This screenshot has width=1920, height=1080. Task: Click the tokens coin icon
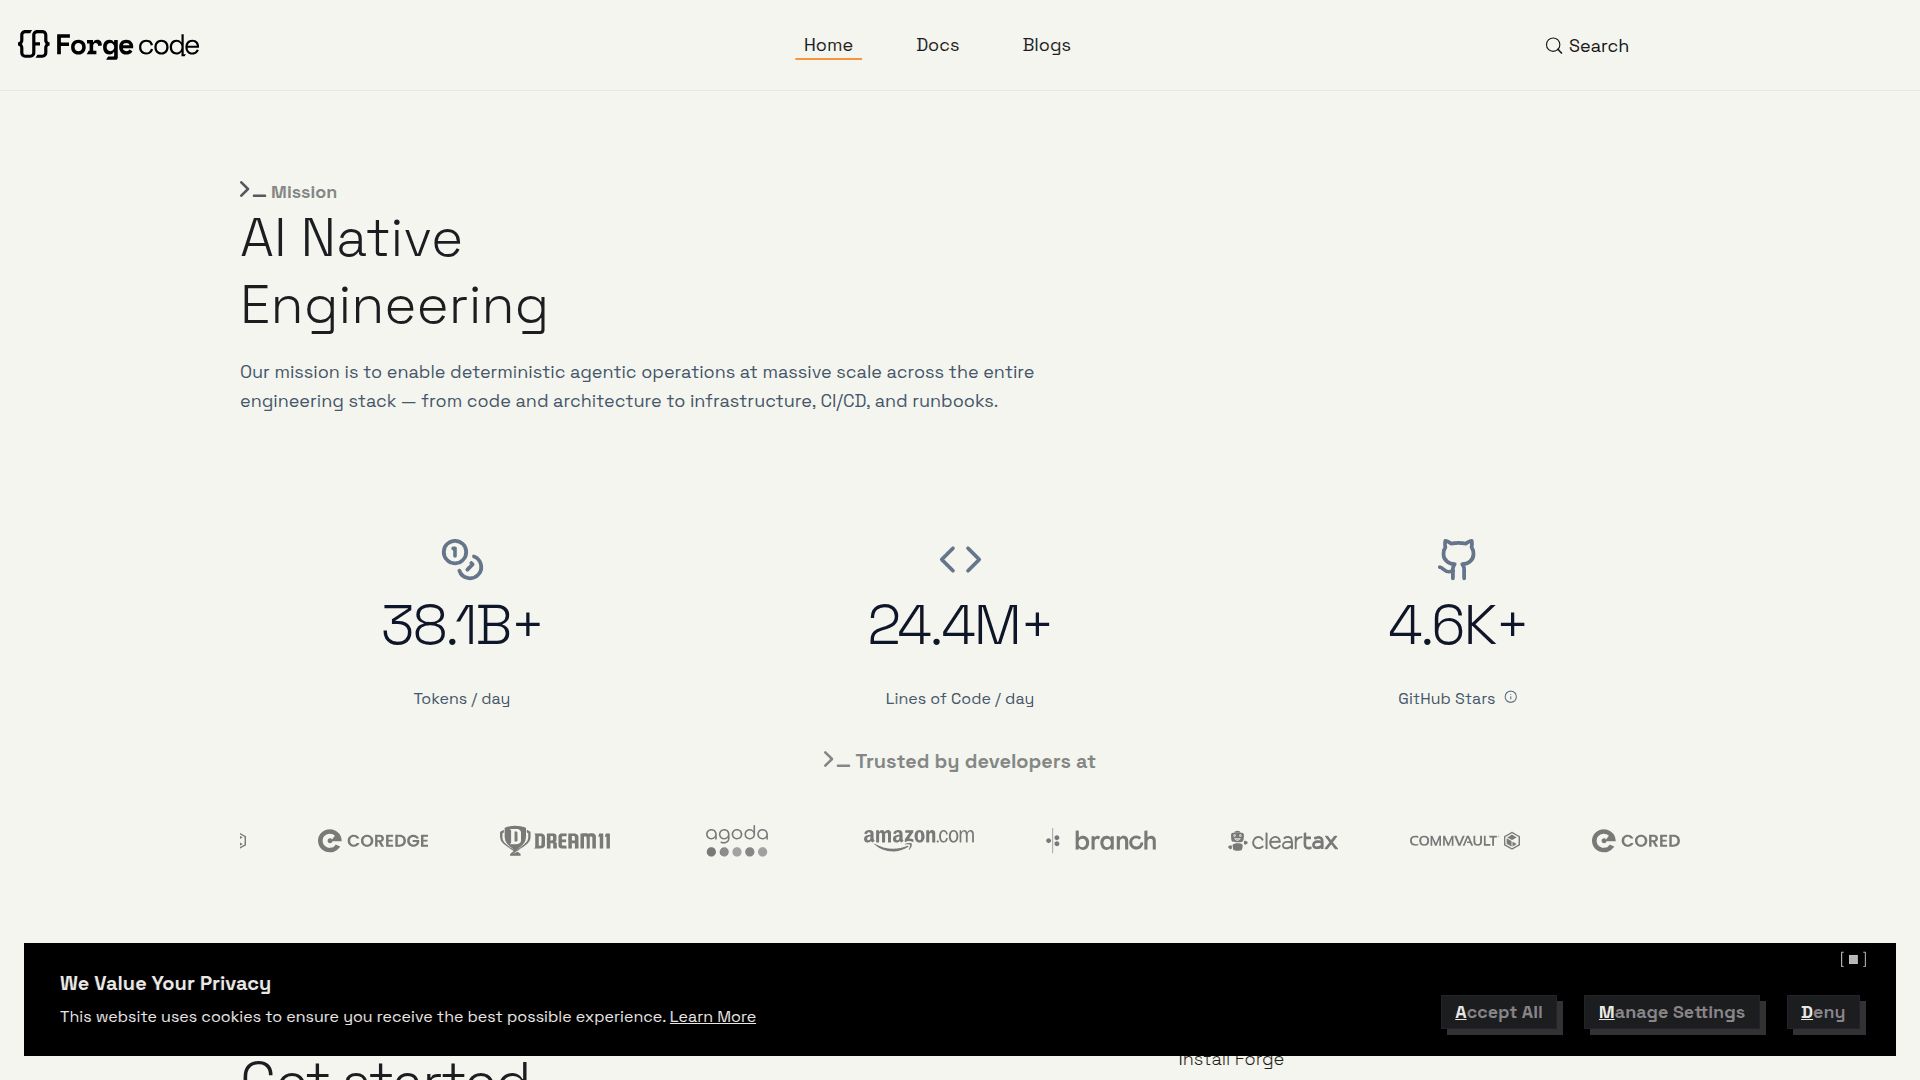tap(462, 559)
